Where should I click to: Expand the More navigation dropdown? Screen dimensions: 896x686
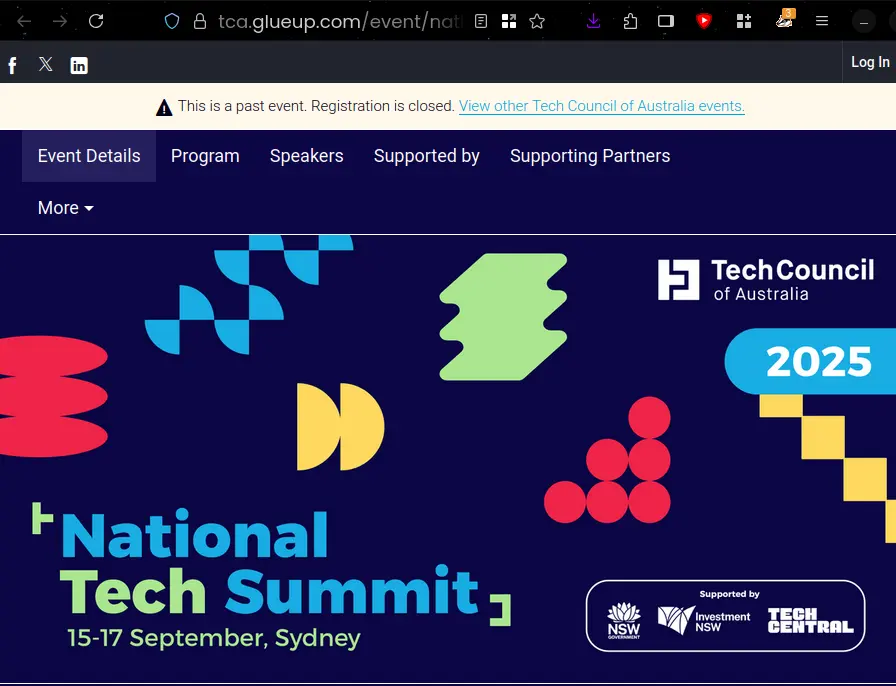64,208
